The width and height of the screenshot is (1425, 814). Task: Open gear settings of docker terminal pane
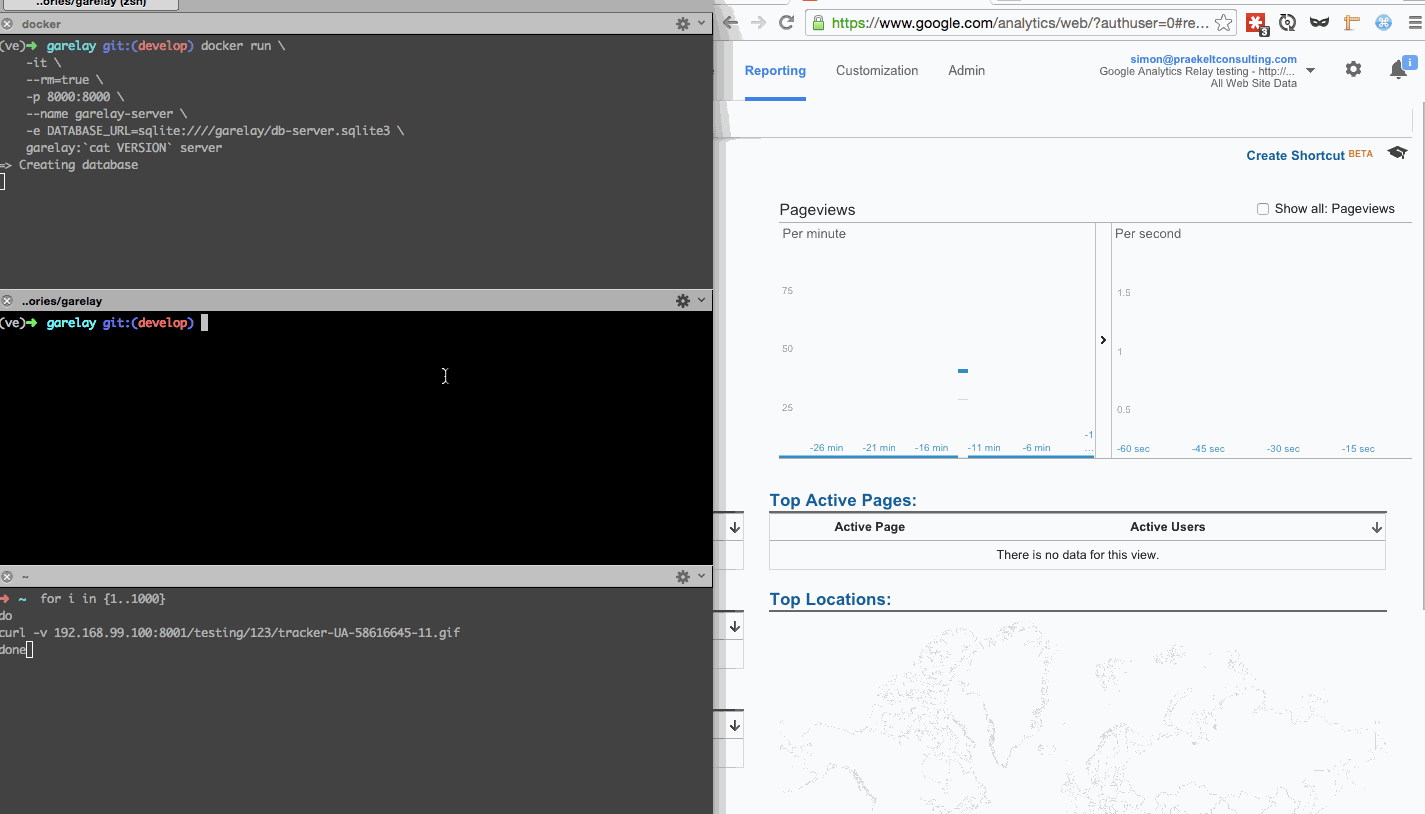pyautogui.click(x=683, y=24)
